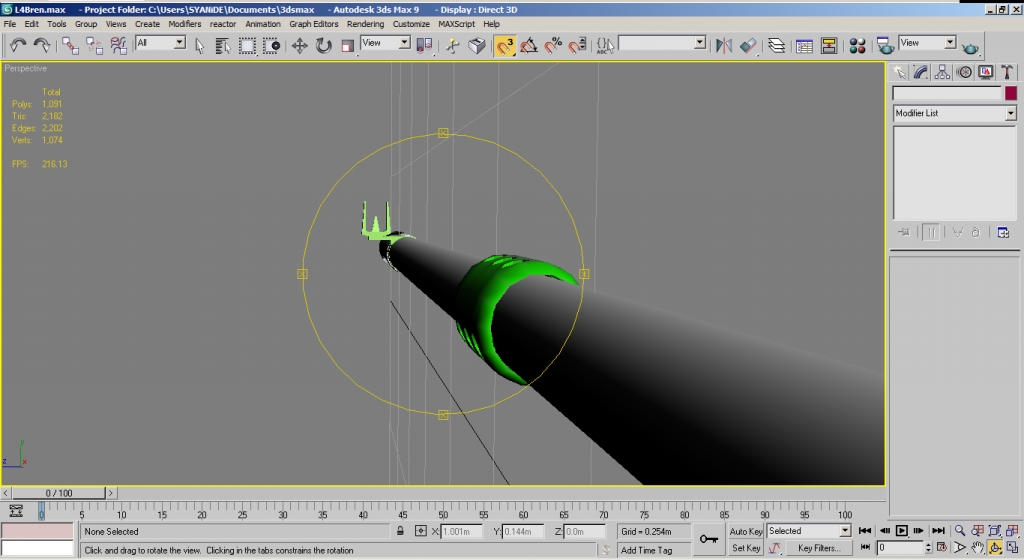Open the Hierarchy panel tab

(943, 72)
